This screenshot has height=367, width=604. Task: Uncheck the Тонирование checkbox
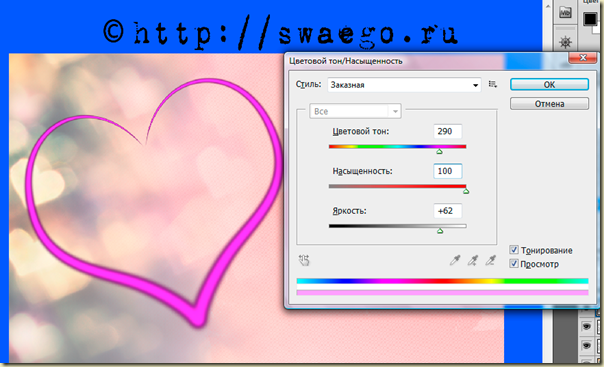(514, 250)
